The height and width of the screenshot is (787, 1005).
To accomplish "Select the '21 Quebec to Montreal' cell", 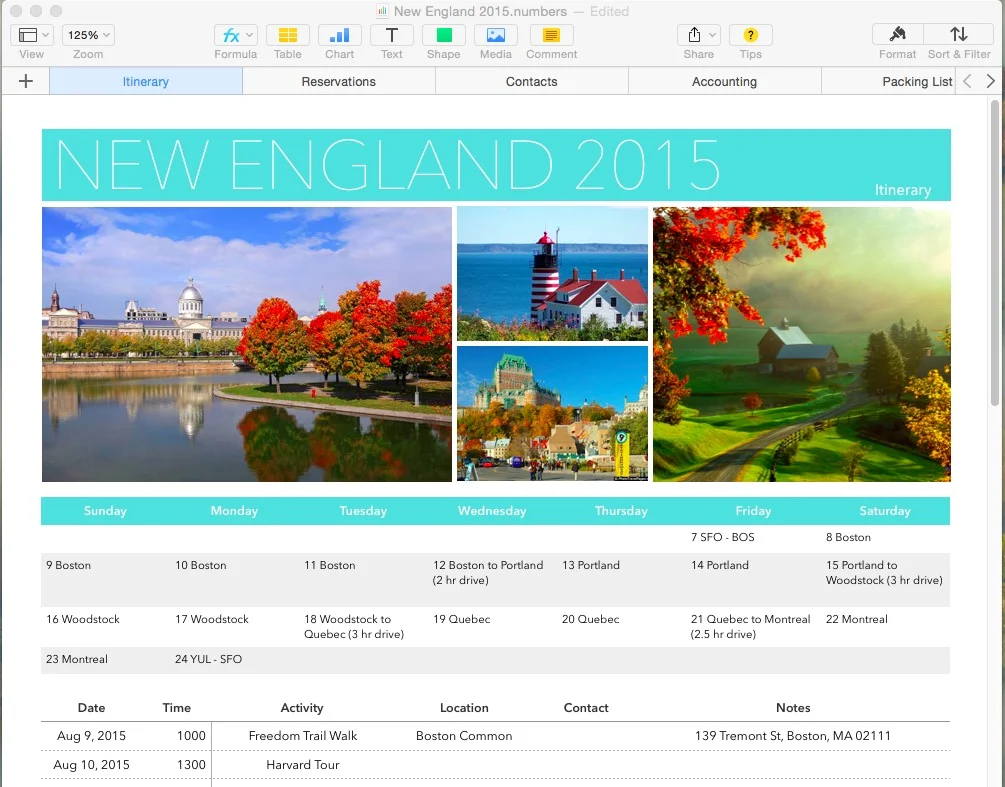I will coord(752,627).
